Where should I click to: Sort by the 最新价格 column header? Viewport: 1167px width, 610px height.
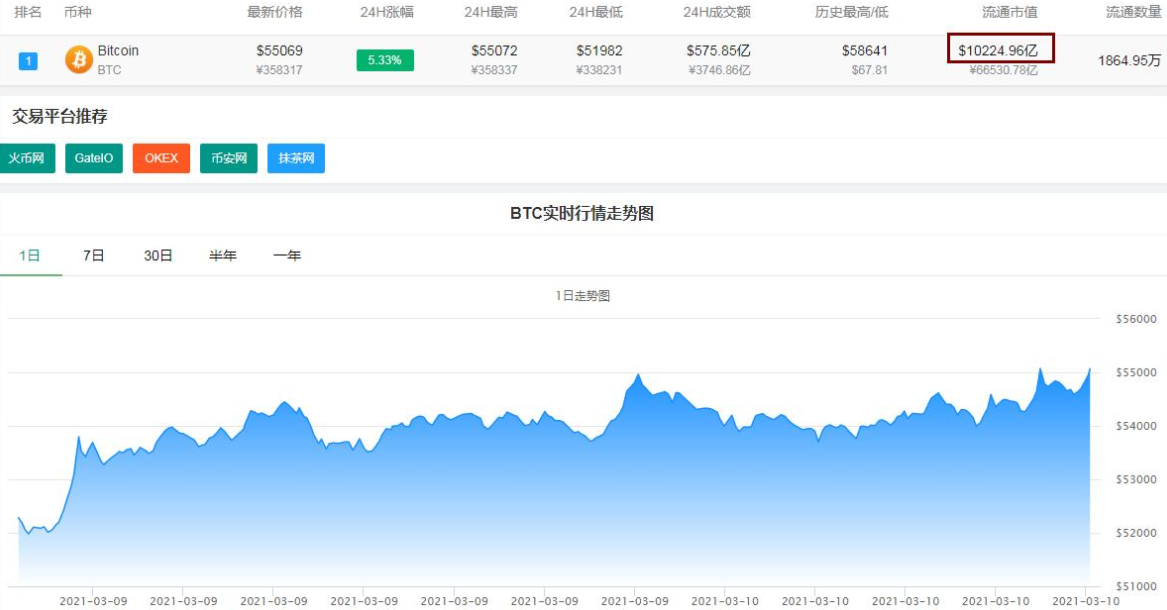click(x=277, y=12)
